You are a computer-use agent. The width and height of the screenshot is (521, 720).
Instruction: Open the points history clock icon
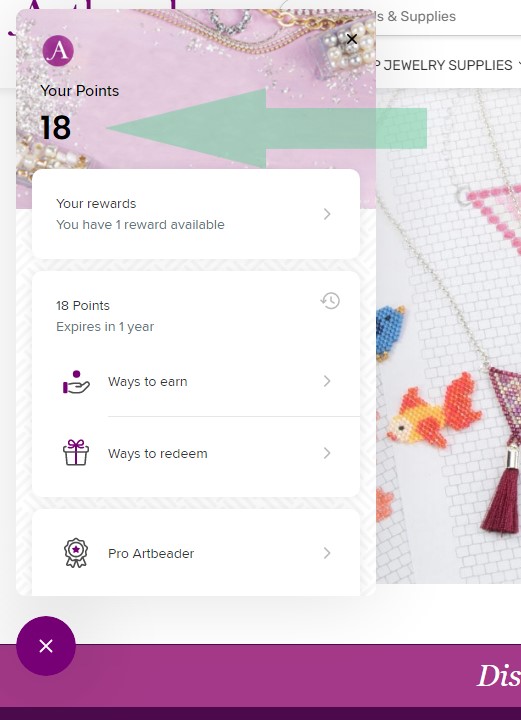coord(330,301)
